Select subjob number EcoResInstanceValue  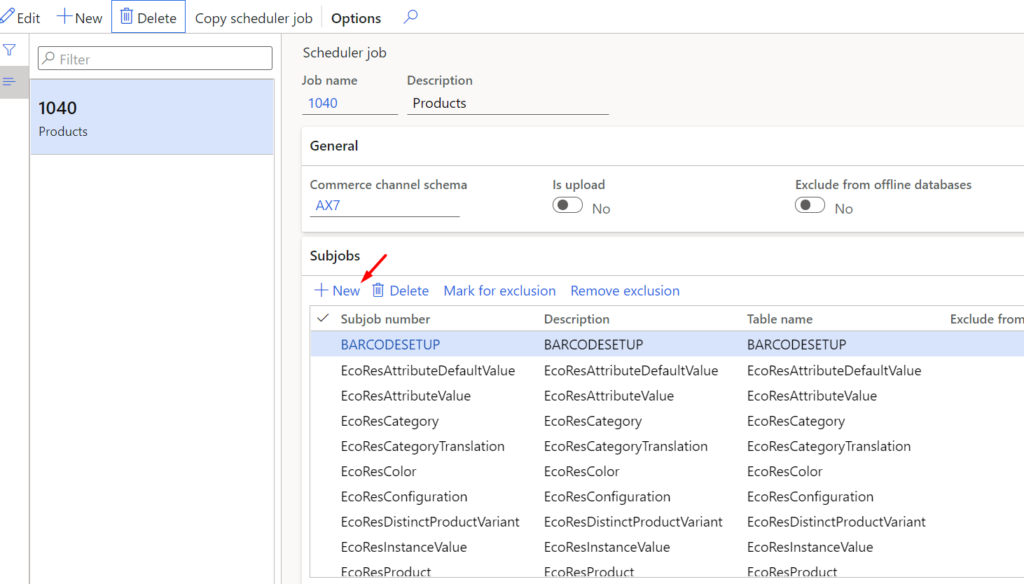[x=404, y=547]
